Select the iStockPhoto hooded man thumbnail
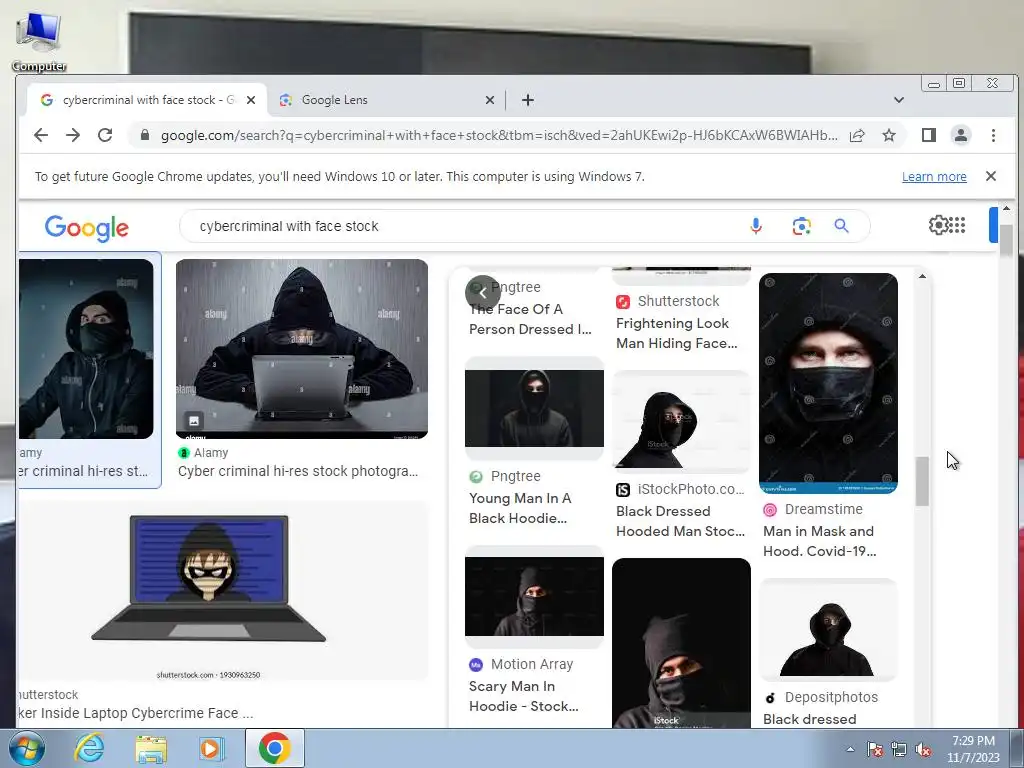 click(681, 421)
